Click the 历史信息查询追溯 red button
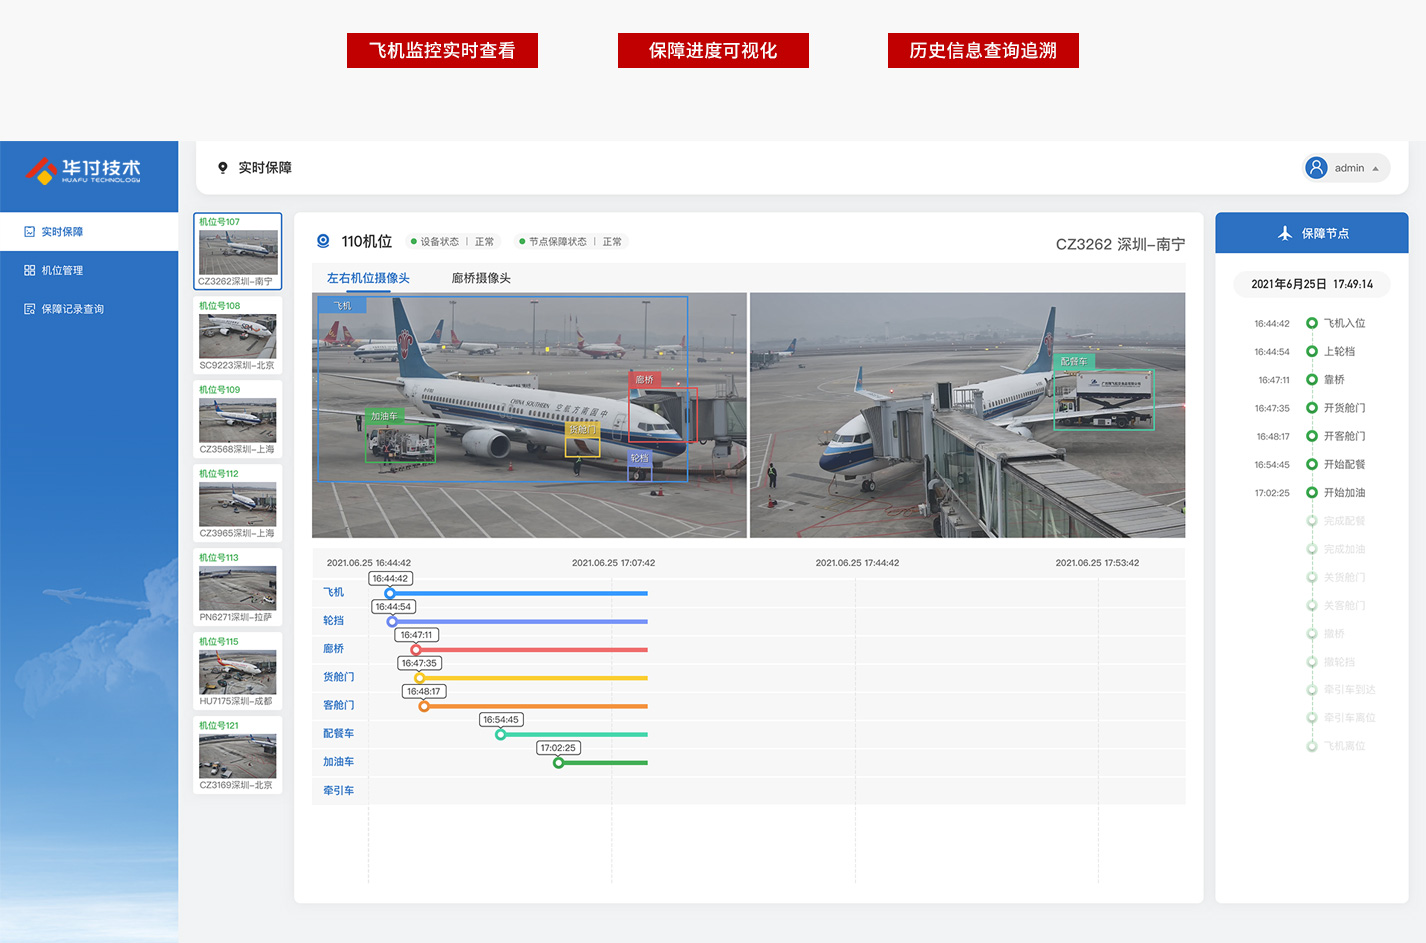 coord(983,51)
